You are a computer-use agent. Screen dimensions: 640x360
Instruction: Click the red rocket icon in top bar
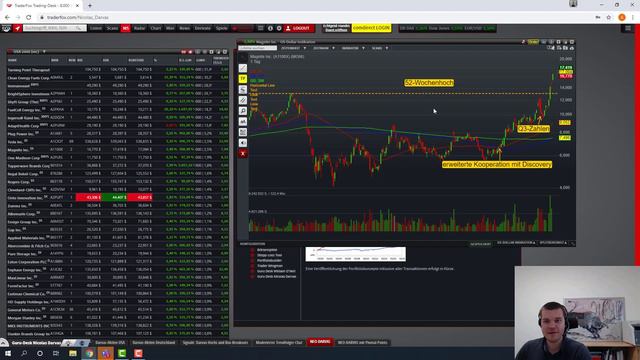point(17,28)
